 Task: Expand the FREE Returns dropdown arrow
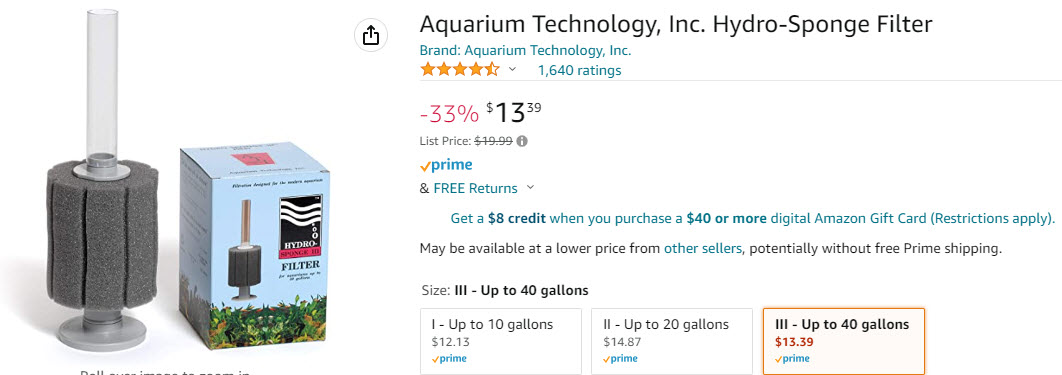[530, 188]
